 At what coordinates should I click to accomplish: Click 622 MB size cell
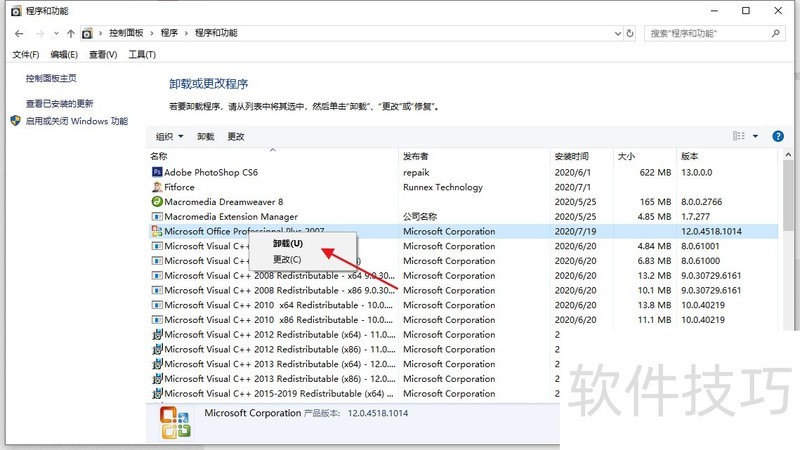pyautogui.click(x=655, y=172)
